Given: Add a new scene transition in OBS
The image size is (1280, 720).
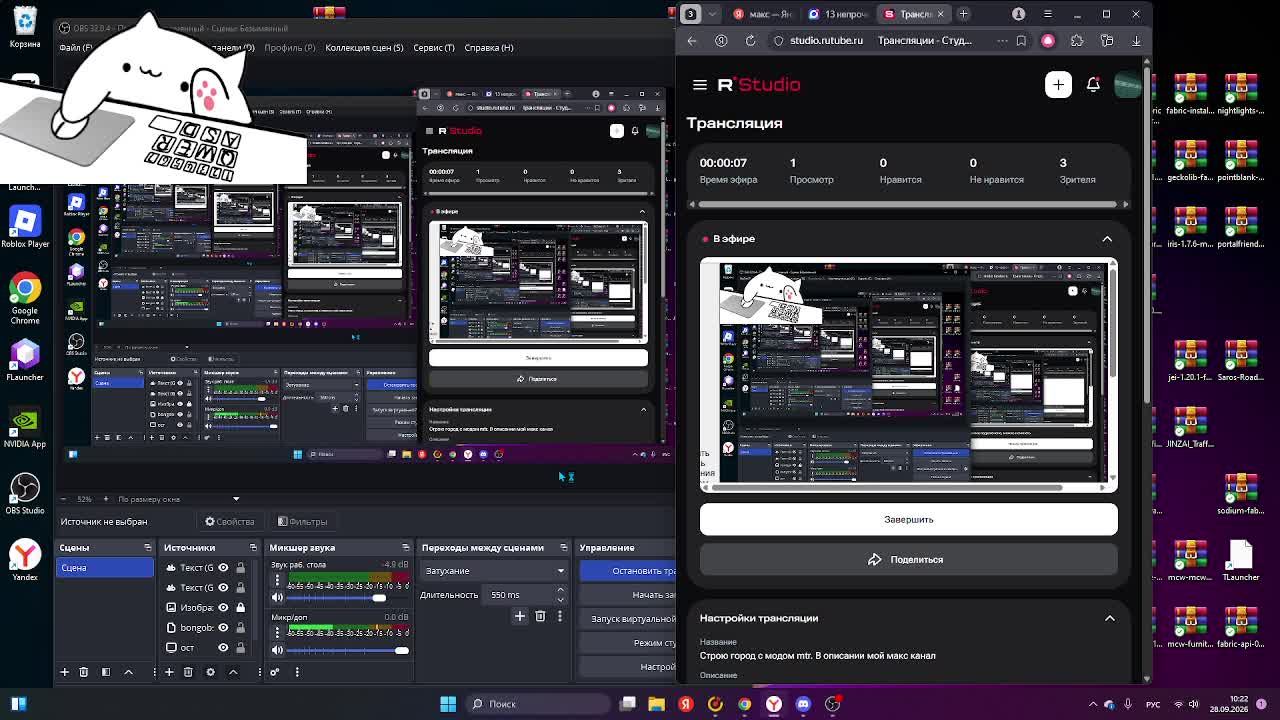Looking at the screenshot, I should point(520,616).
